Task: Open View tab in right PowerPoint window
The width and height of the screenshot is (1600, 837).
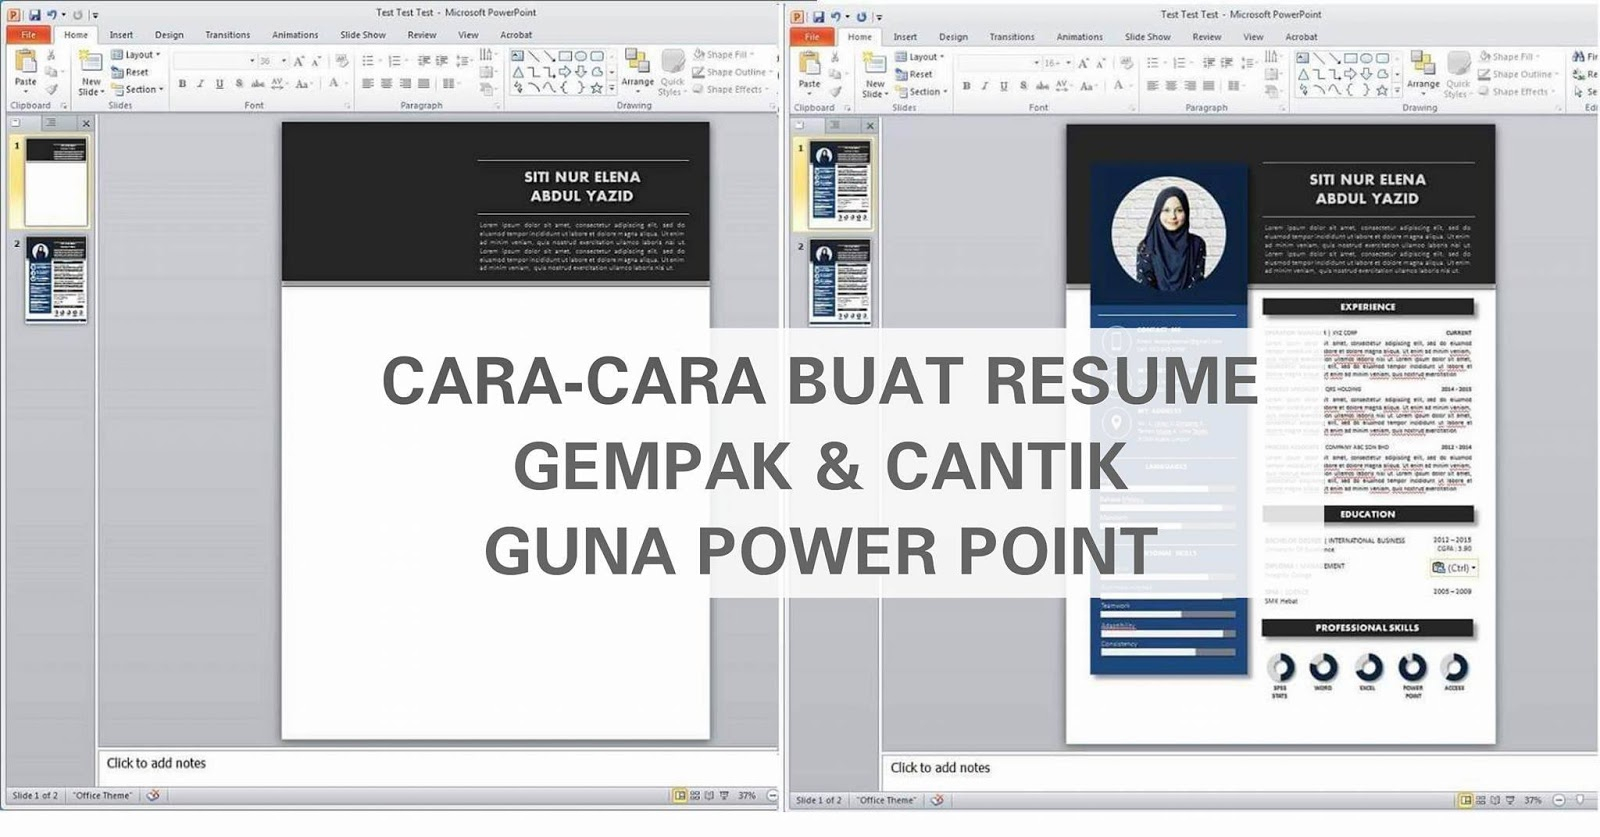Action: click(x=1253, y=37)
